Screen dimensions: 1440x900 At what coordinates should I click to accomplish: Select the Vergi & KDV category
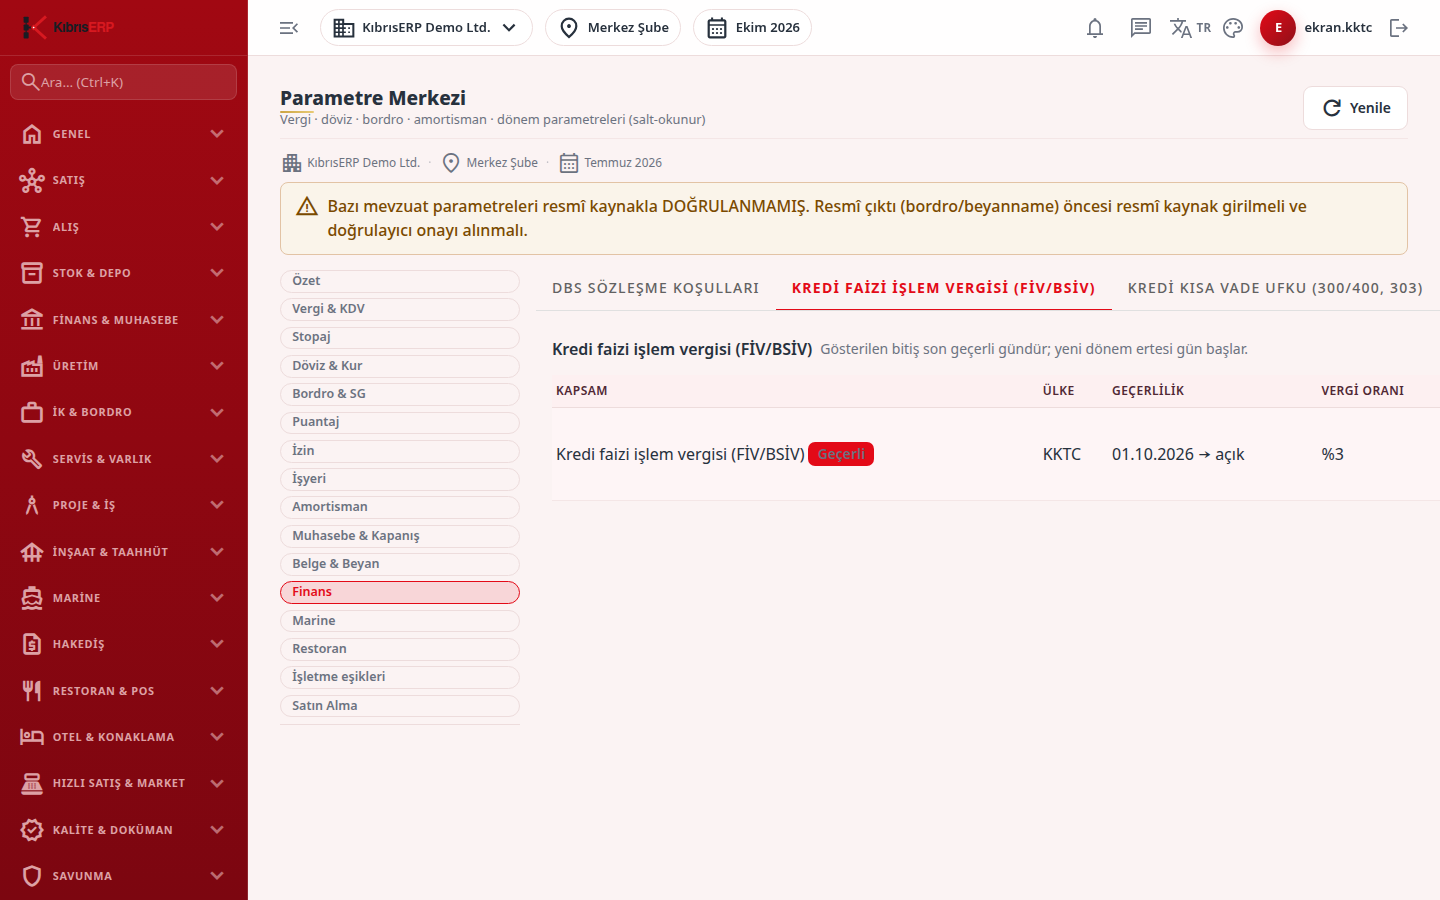click(x=400, y=309)
